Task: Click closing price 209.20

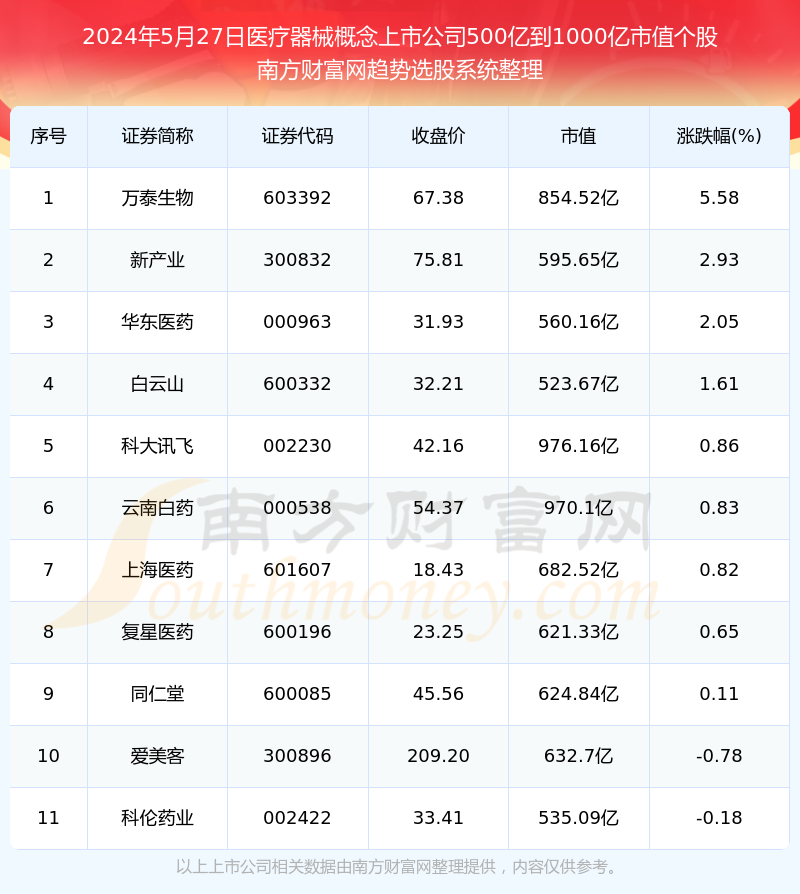Action: pos(438,756)
